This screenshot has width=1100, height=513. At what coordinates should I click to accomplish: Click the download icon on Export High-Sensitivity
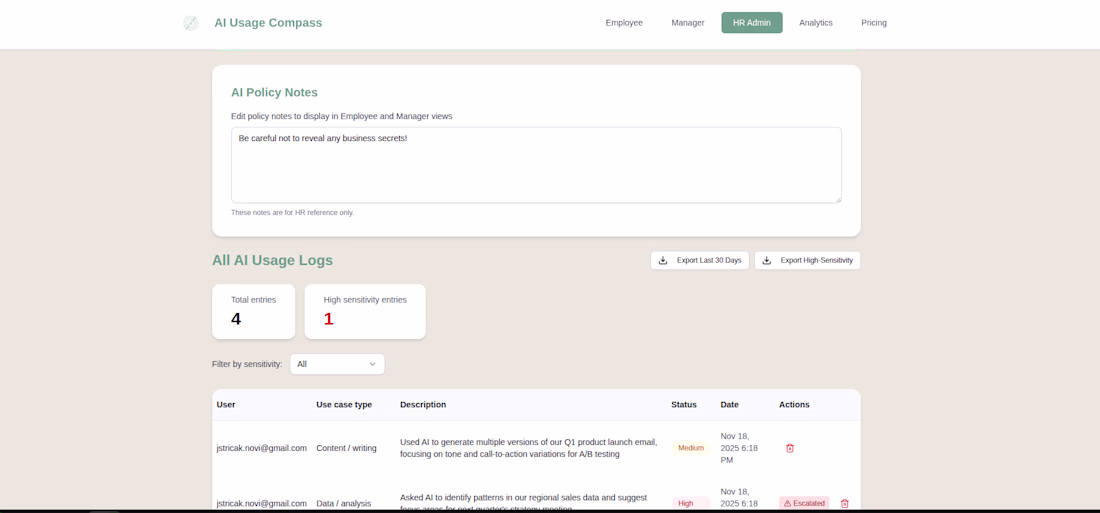[x=767, y=260]
